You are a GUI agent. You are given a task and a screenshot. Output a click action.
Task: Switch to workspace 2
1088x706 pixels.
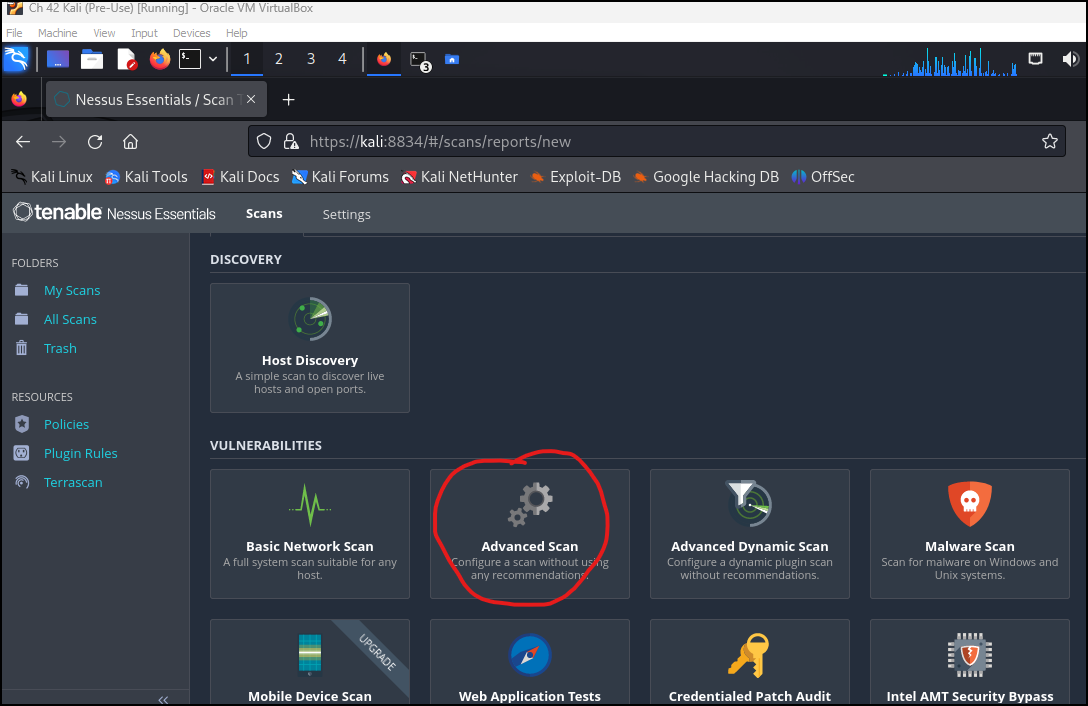coord(278,59)
